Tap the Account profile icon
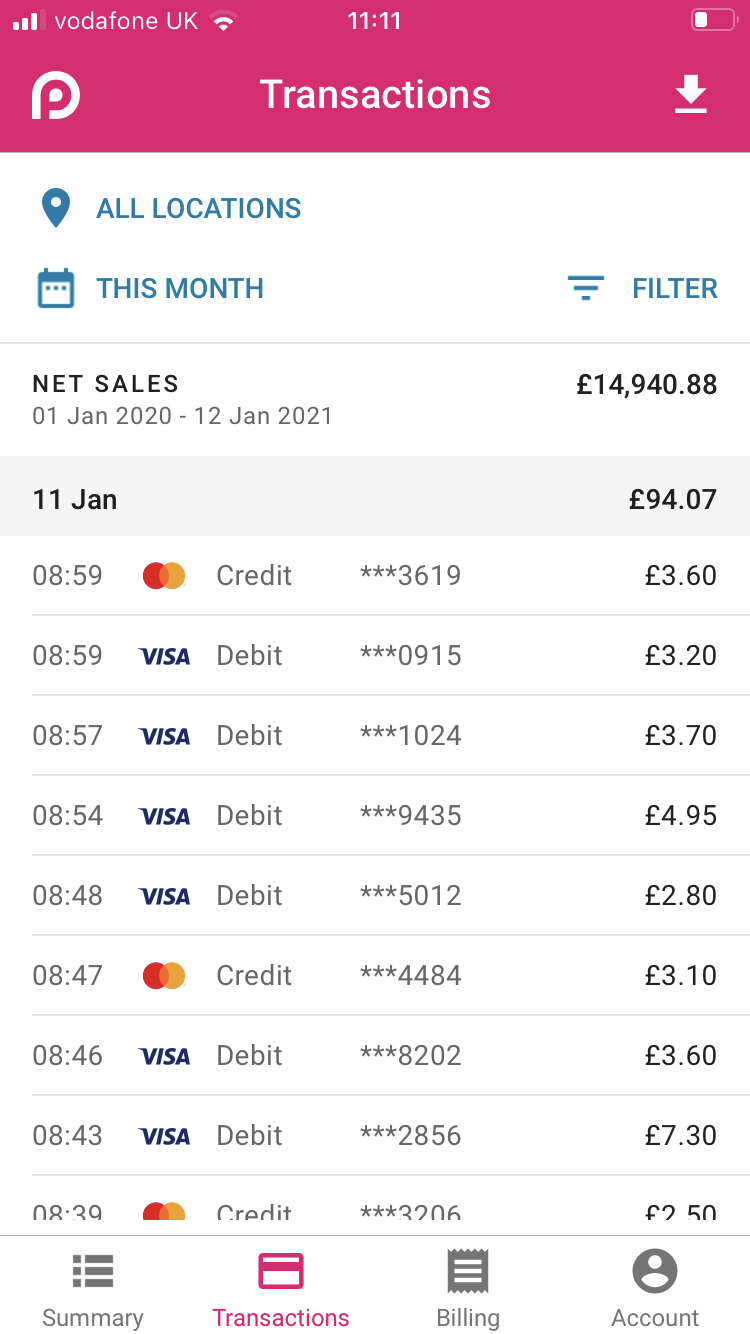The height and width of the screenshot is (1334, 750). (x=655, y=1272)
